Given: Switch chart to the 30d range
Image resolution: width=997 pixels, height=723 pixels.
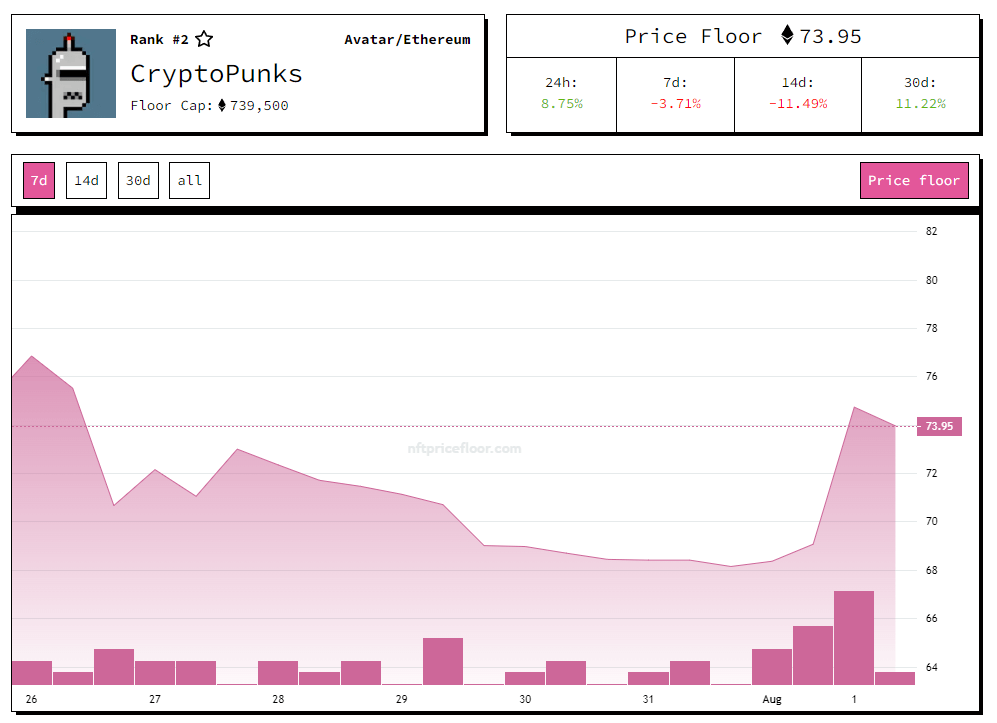Looking at the screenshot, I should [138, 181].
